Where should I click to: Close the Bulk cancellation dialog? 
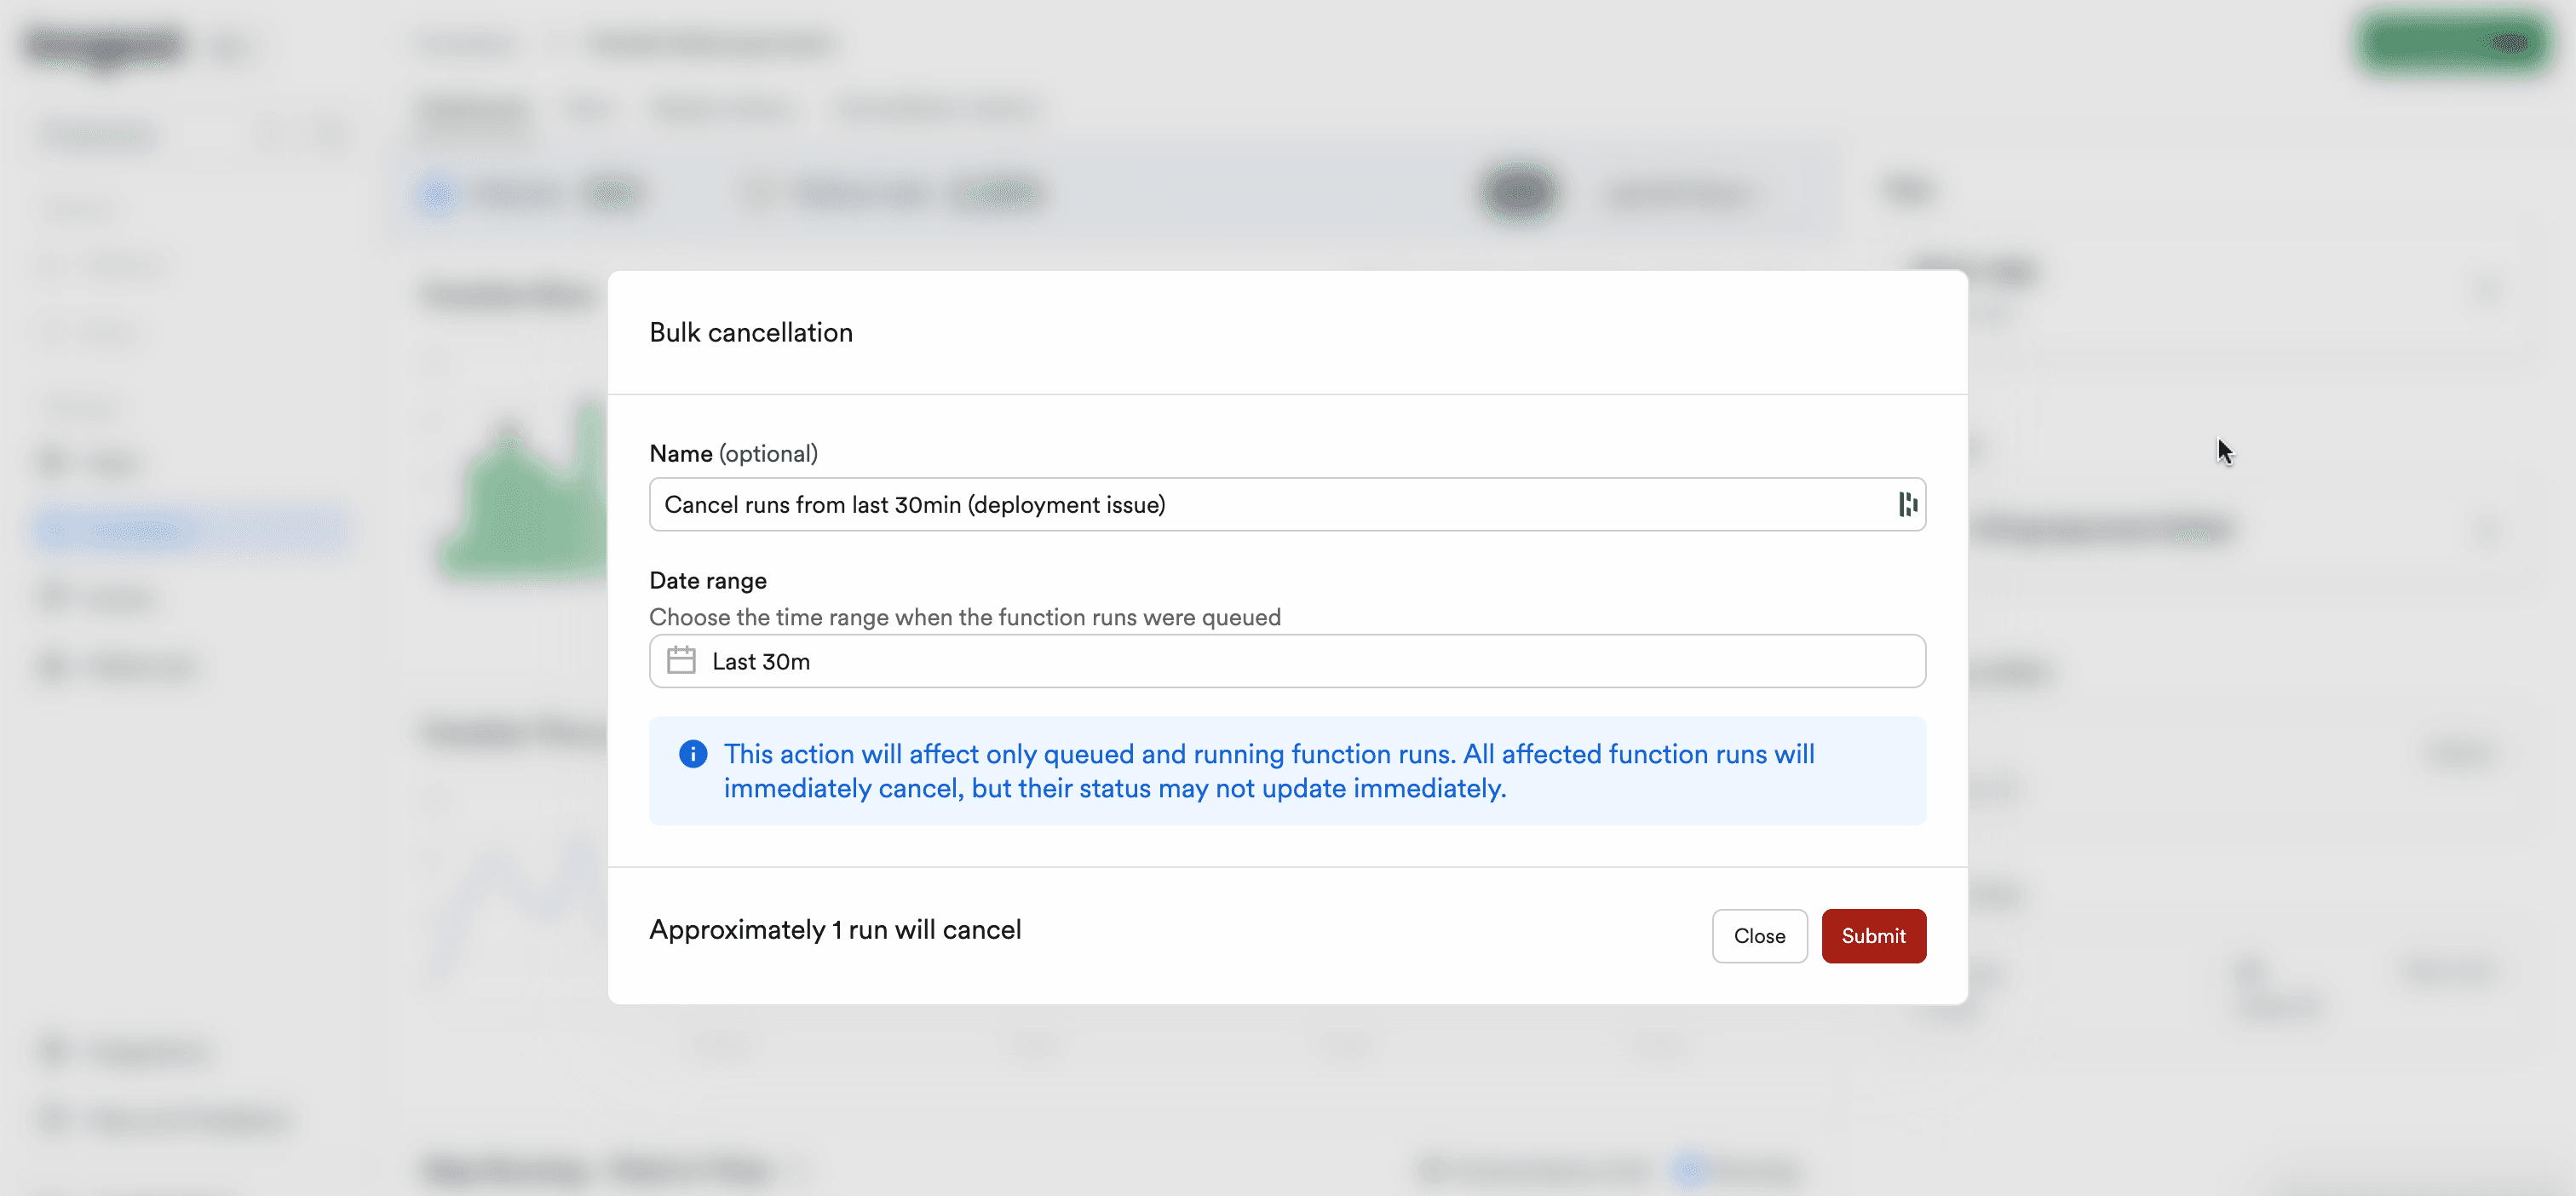click(x=1759, y=936)
